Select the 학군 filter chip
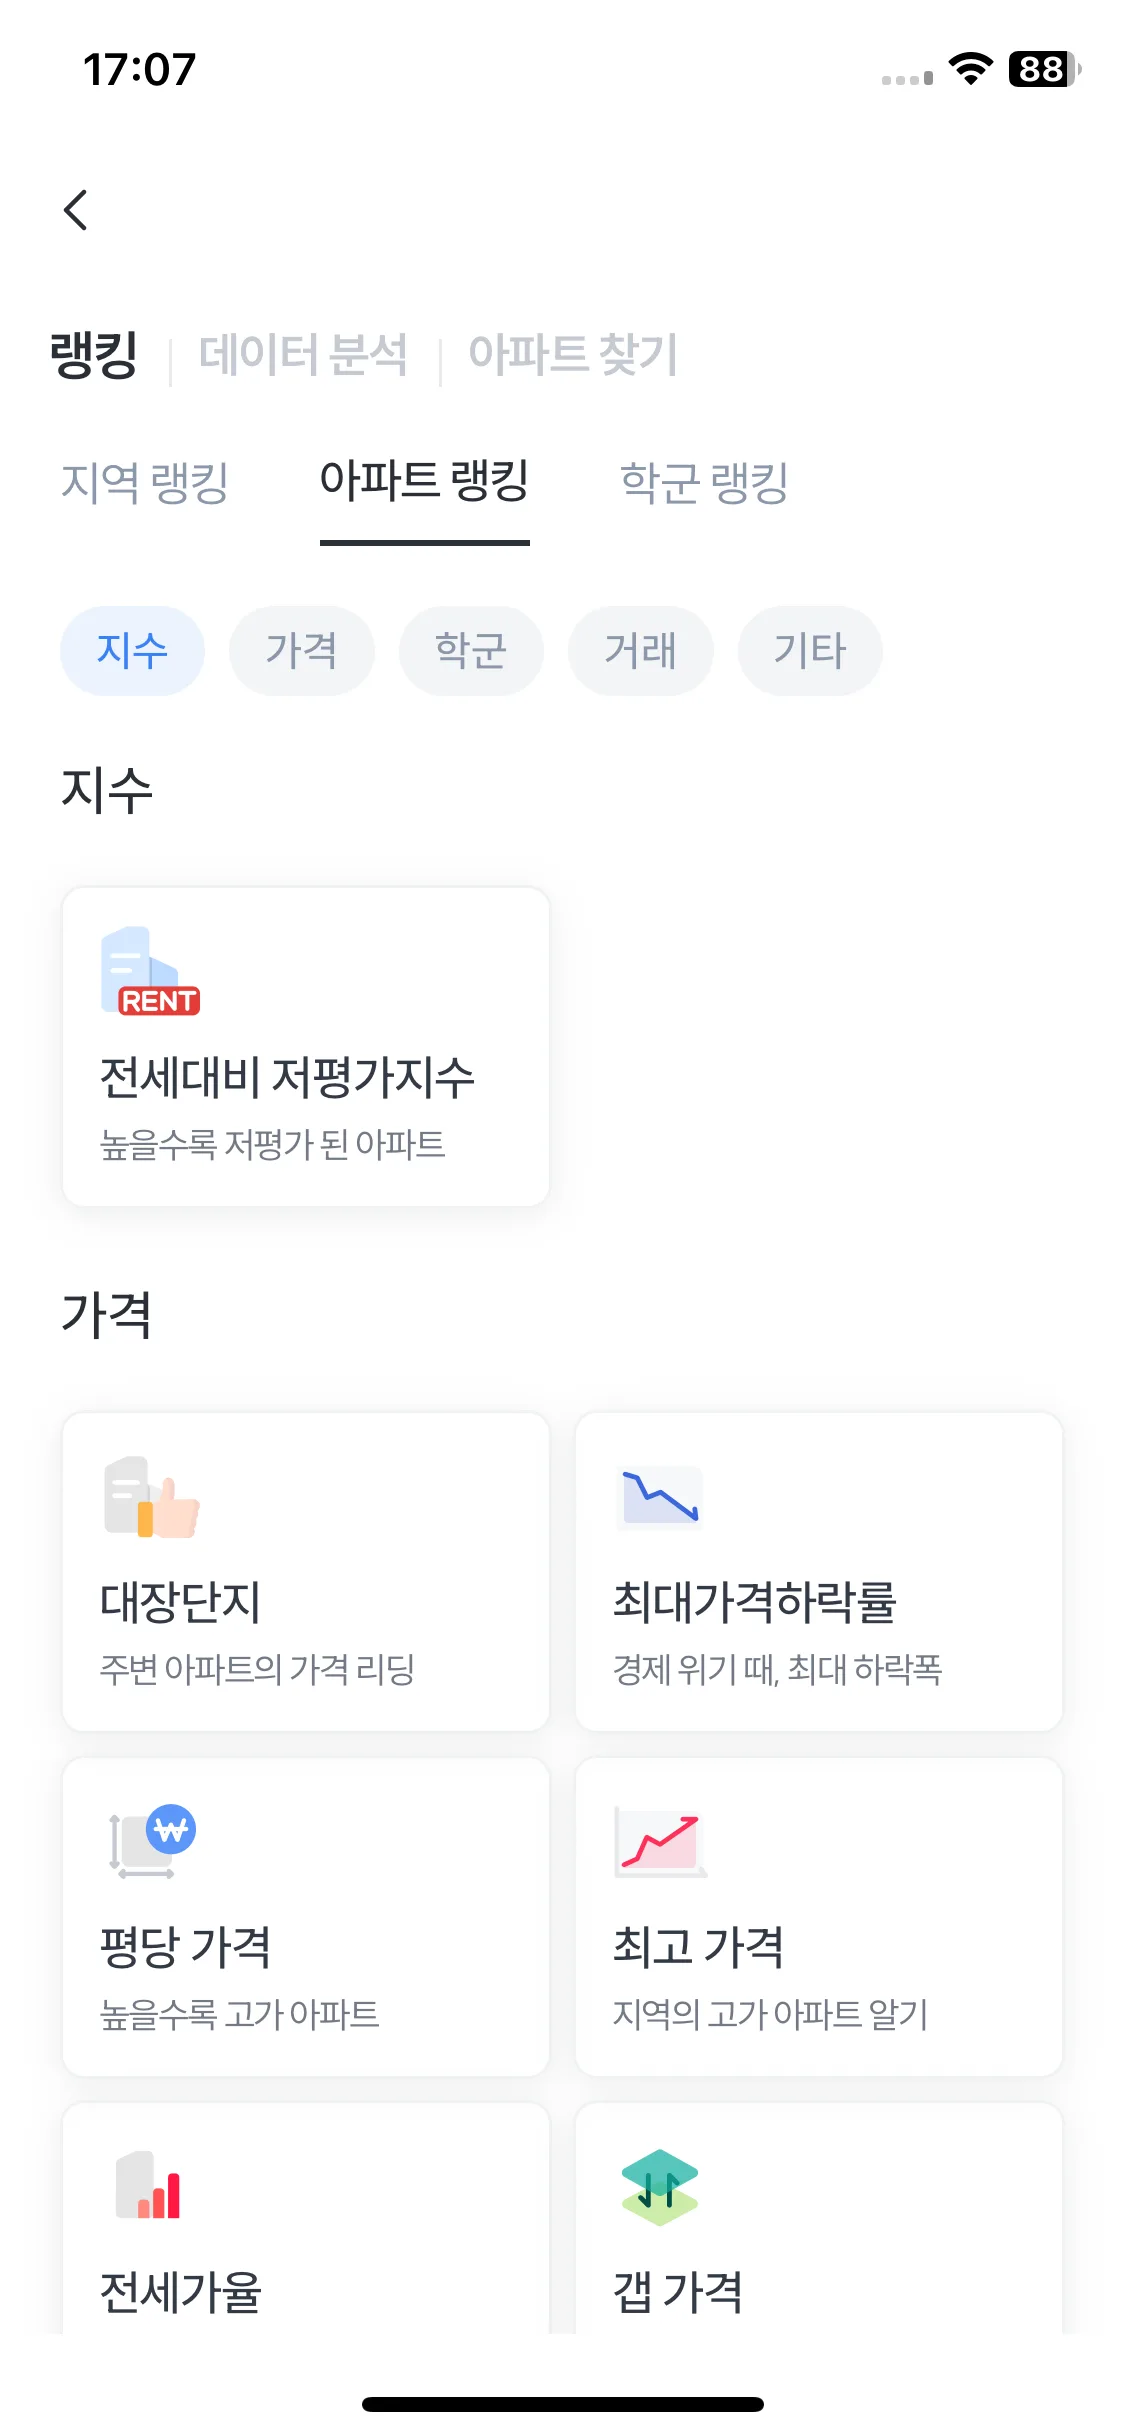Image resolution: width=1125 pixels, height=2436 pixels. (x=471, y=651)
